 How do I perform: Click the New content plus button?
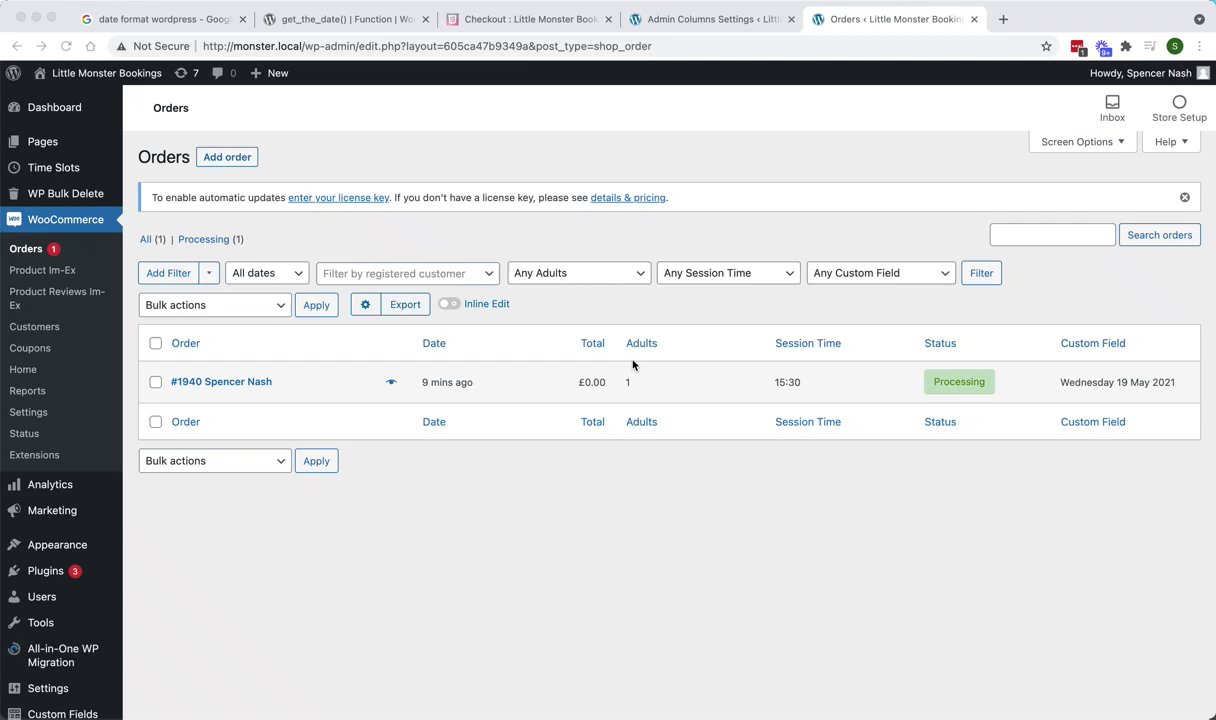coord(269,73)
